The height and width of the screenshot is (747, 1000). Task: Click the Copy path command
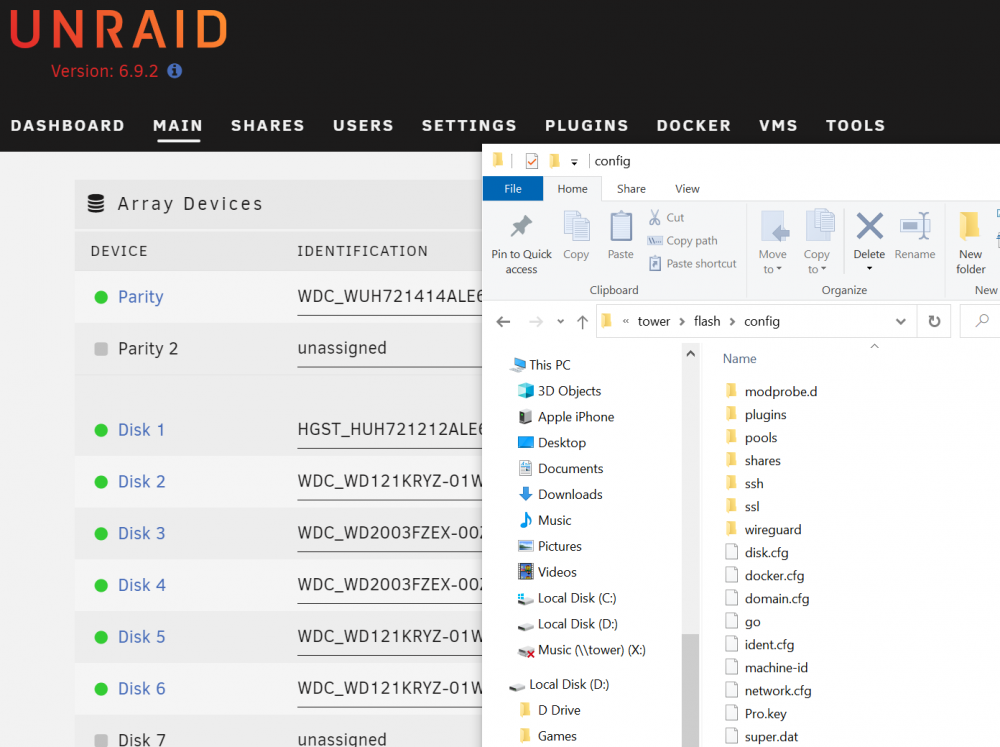point(682,240)
